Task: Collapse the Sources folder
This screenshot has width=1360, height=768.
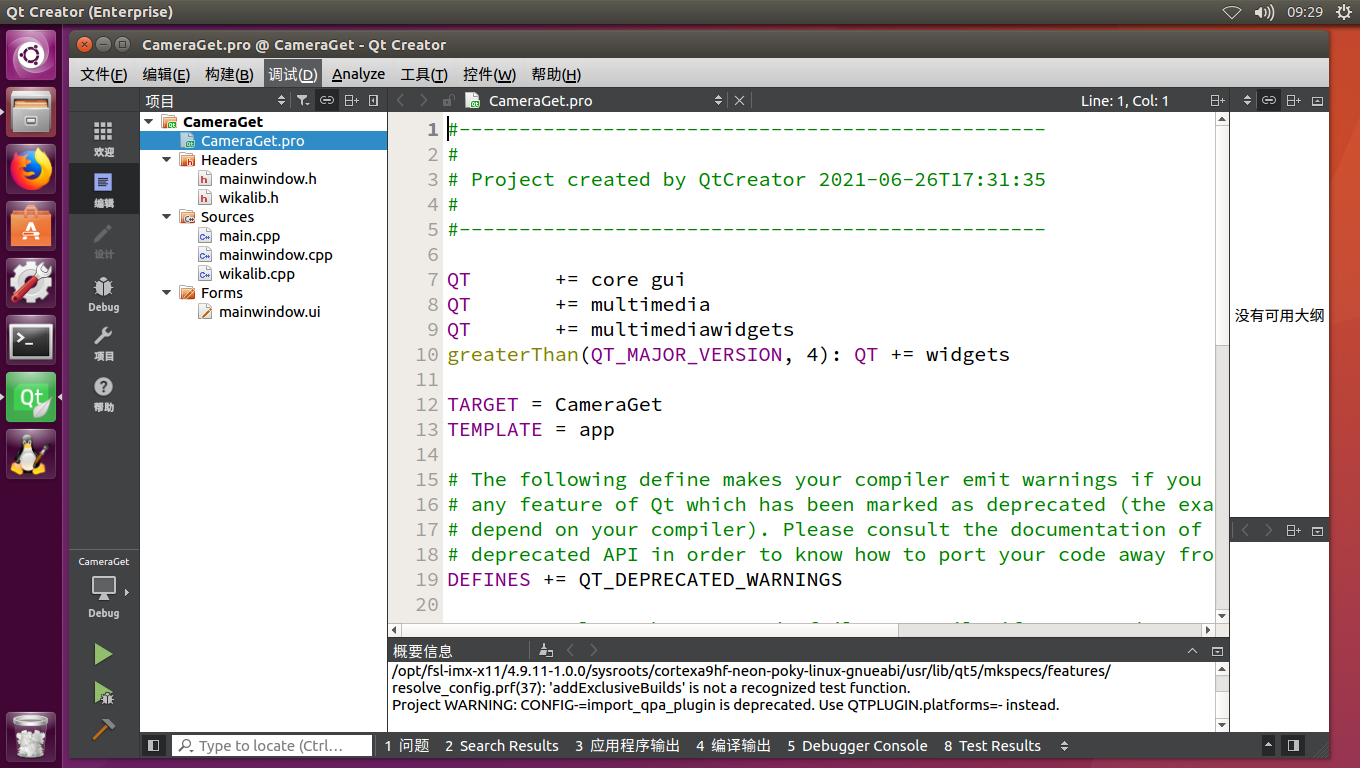Action: click(166, 216)
